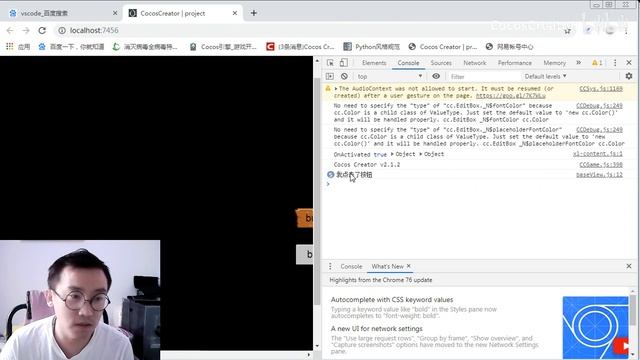
Task: Open the Network panel
Action: 475,63
